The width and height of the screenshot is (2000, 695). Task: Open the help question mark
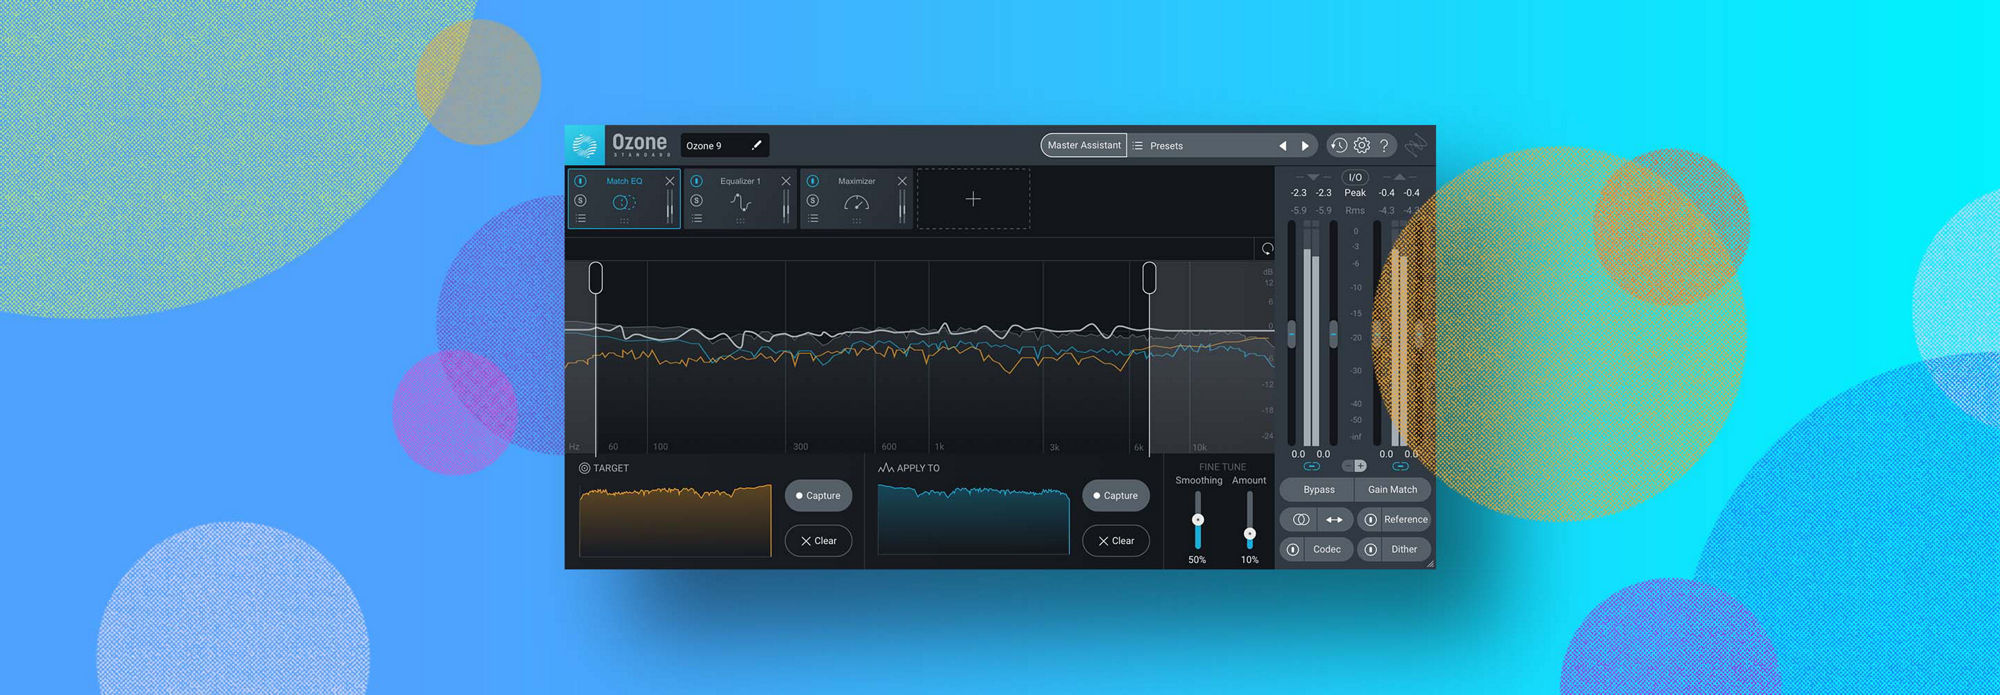[1384, 145]
